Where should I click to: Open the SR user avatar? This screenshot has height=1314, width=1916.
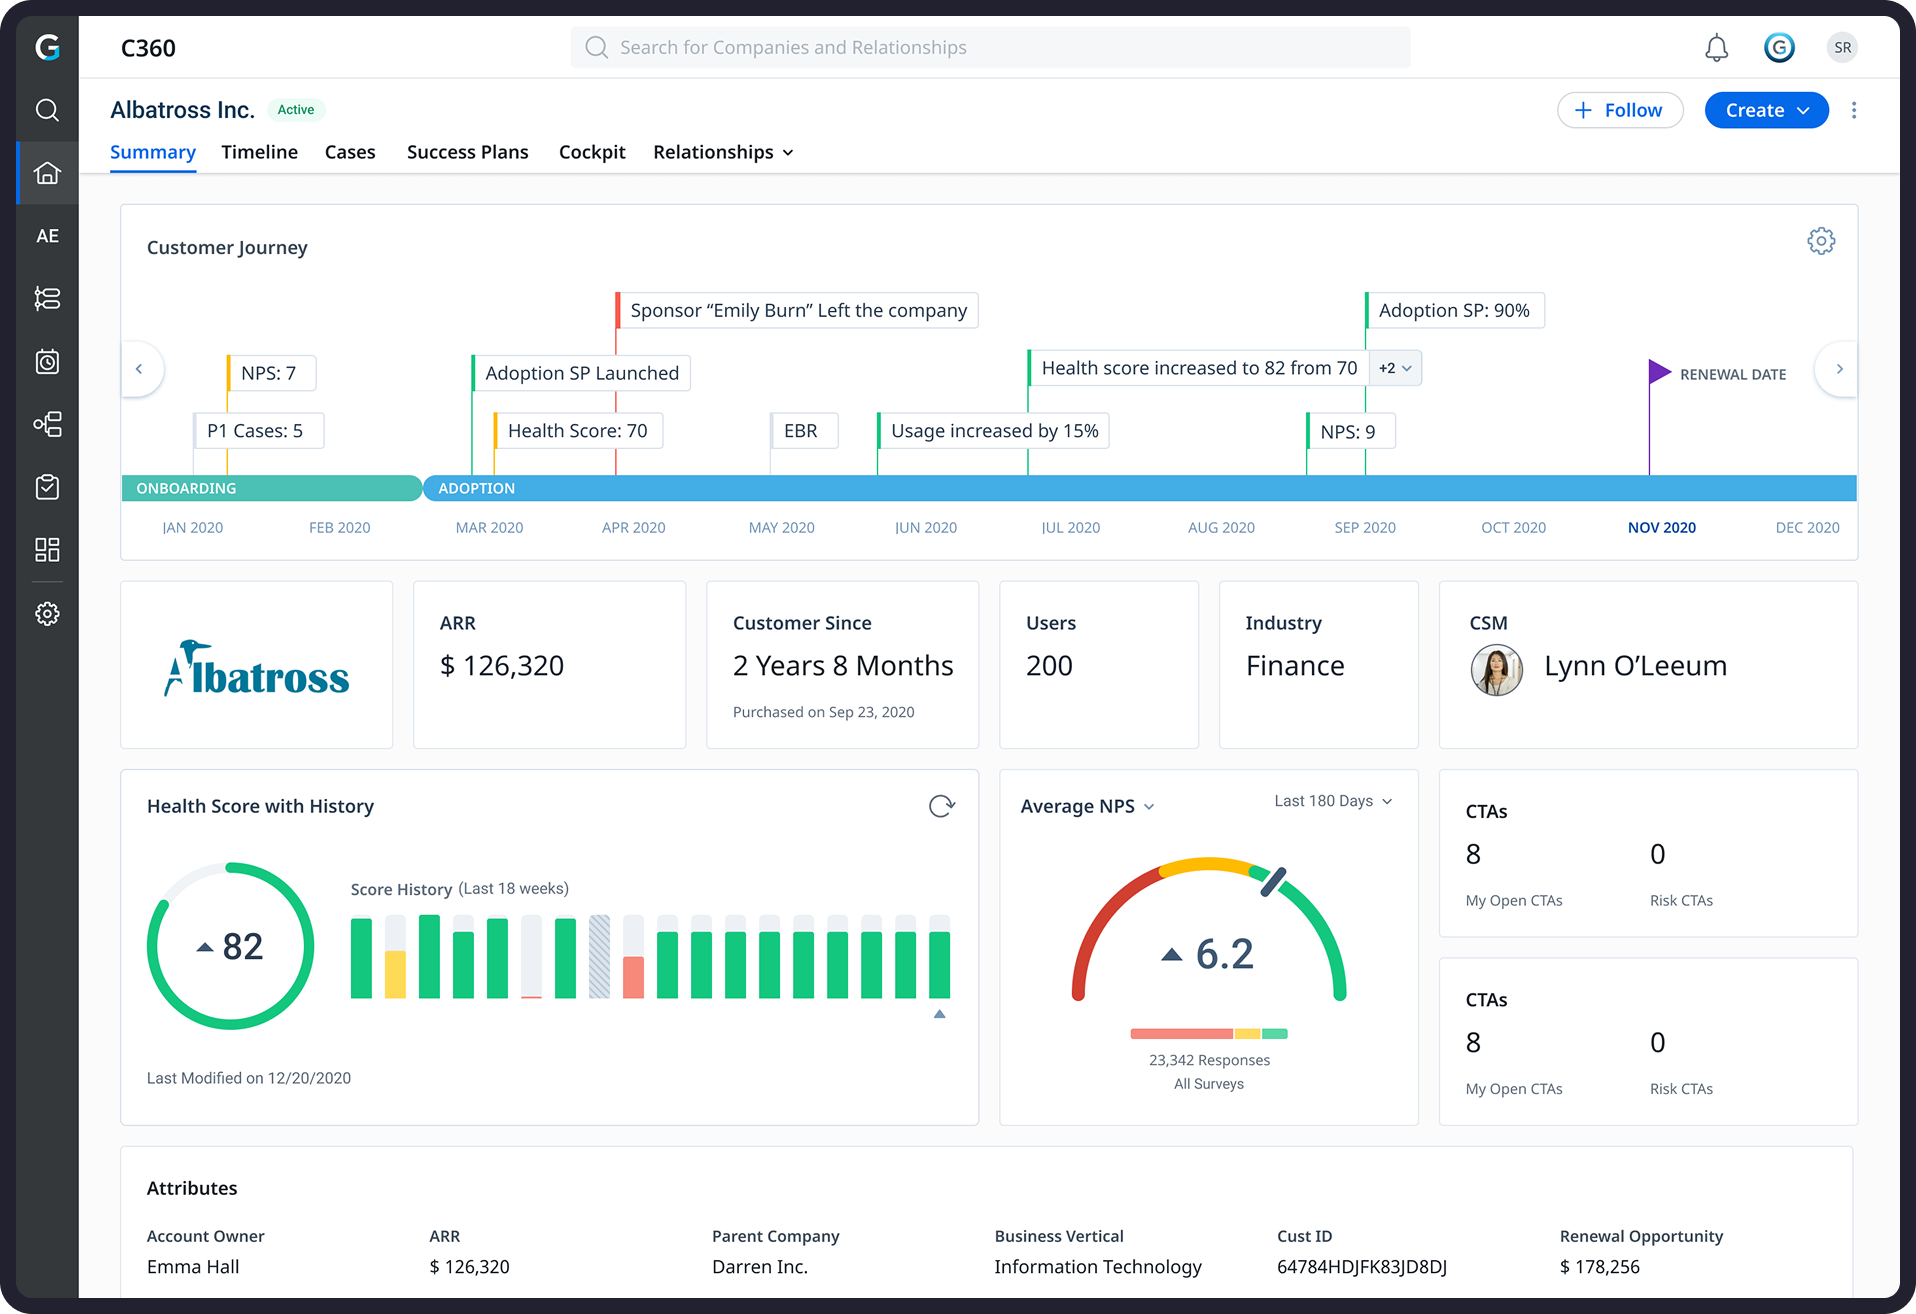coord(1842,47)
